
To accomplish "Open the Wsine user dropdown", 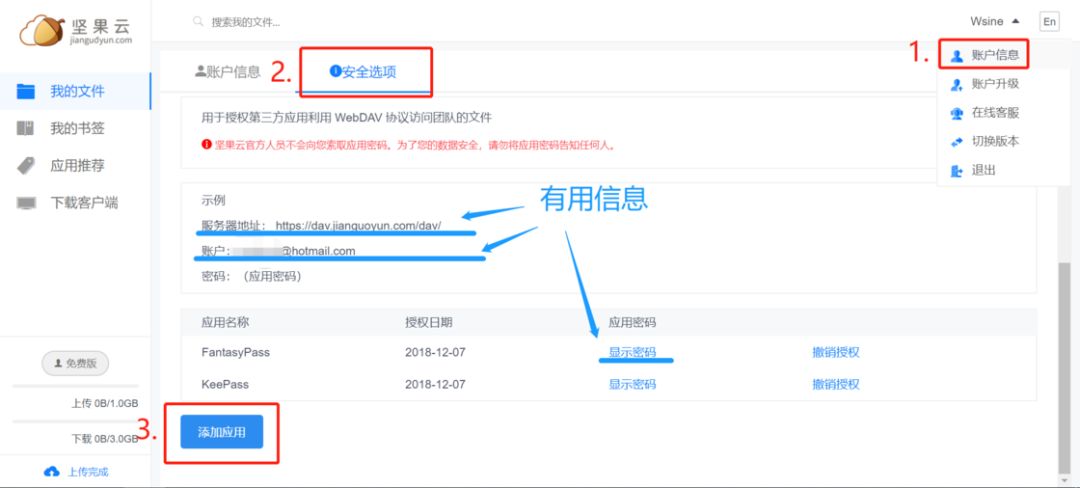I will point(995,21).
